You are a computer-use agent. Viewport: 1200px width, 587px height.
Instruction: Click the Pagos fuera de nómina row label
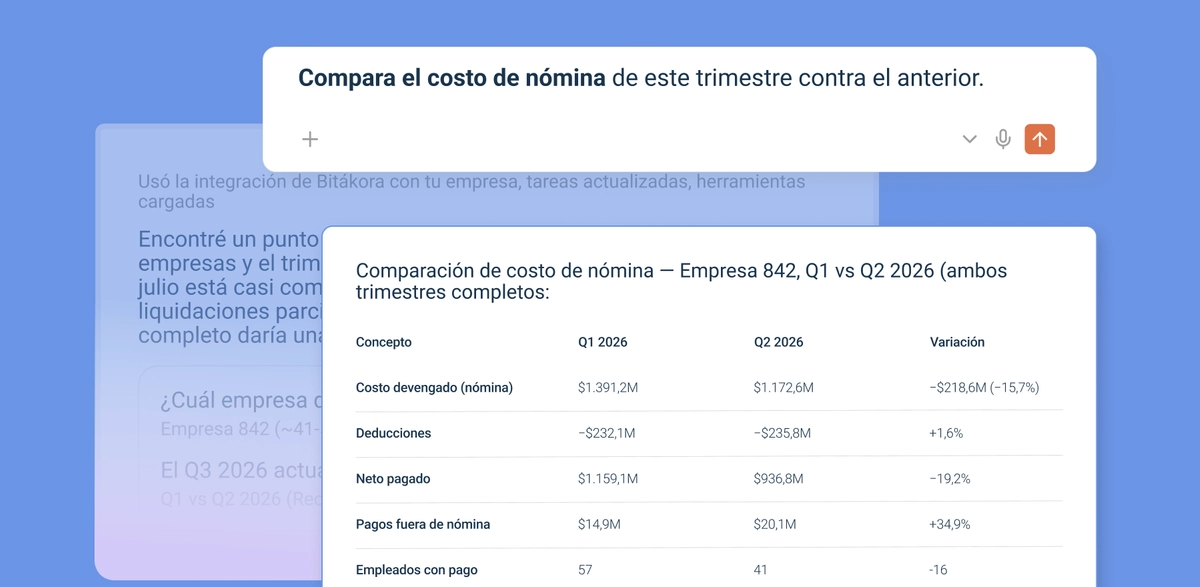coord(423,524)
